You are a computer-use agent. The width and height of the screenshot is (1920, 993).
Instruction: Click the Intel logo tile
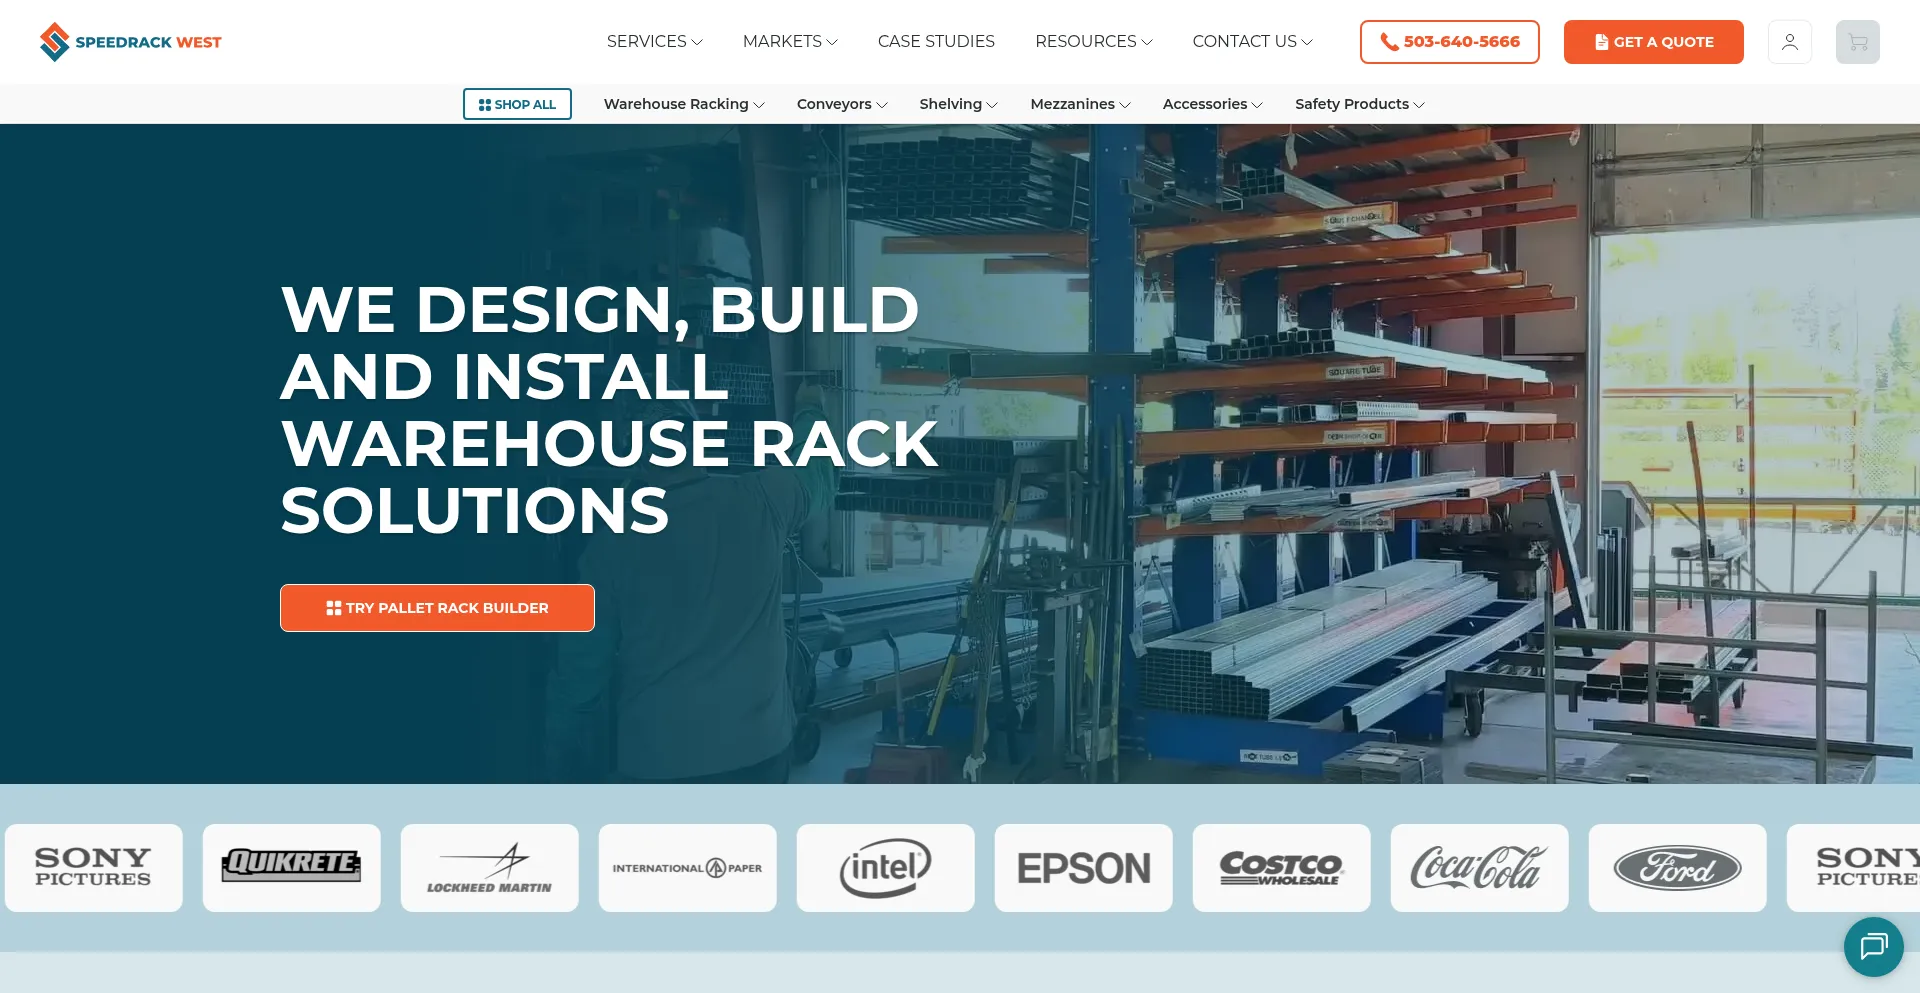click(x=885, y=868)
